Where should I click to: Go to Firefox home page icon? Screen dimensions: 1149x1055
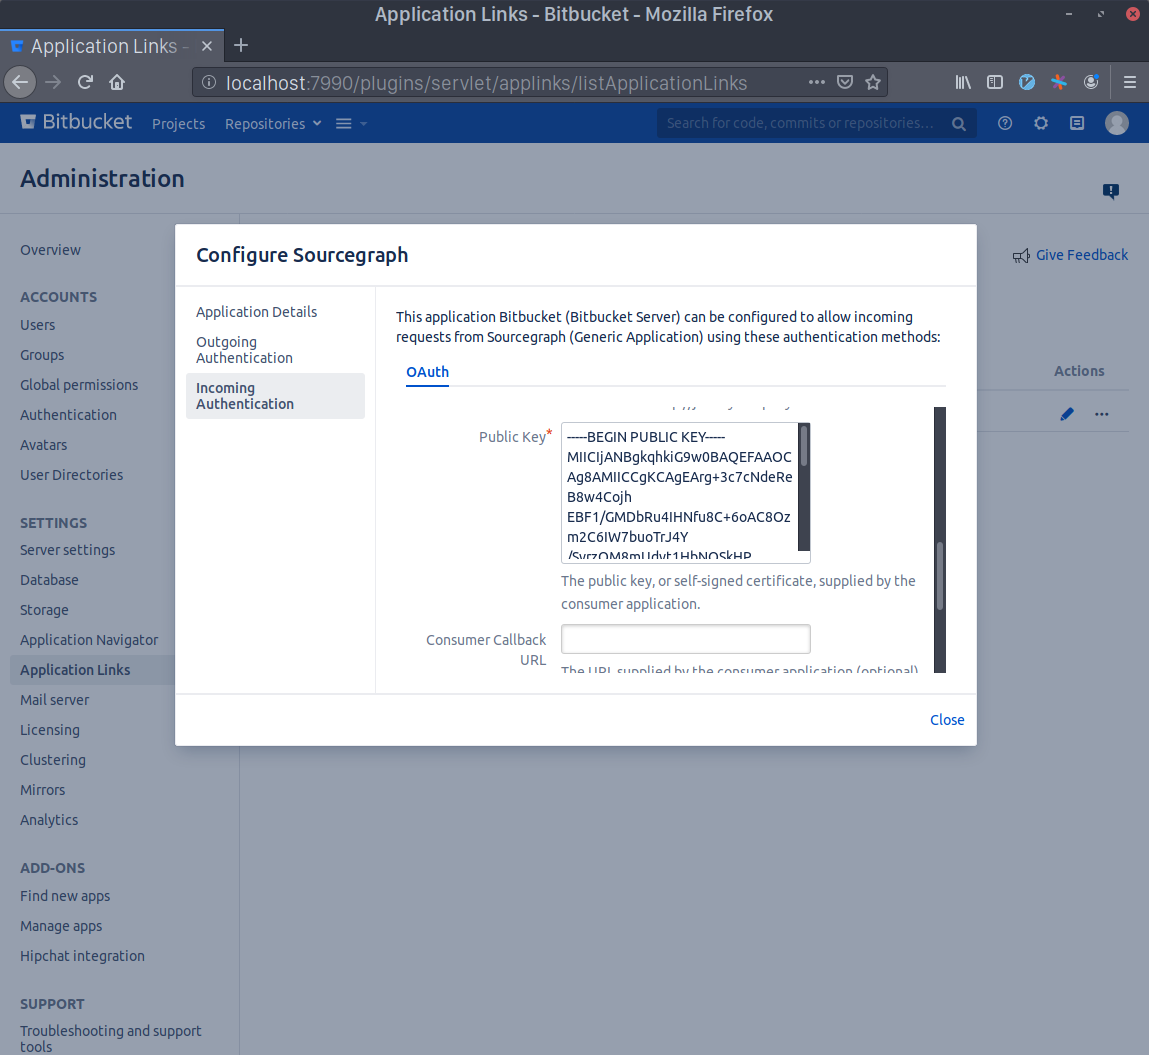(117, 82)
